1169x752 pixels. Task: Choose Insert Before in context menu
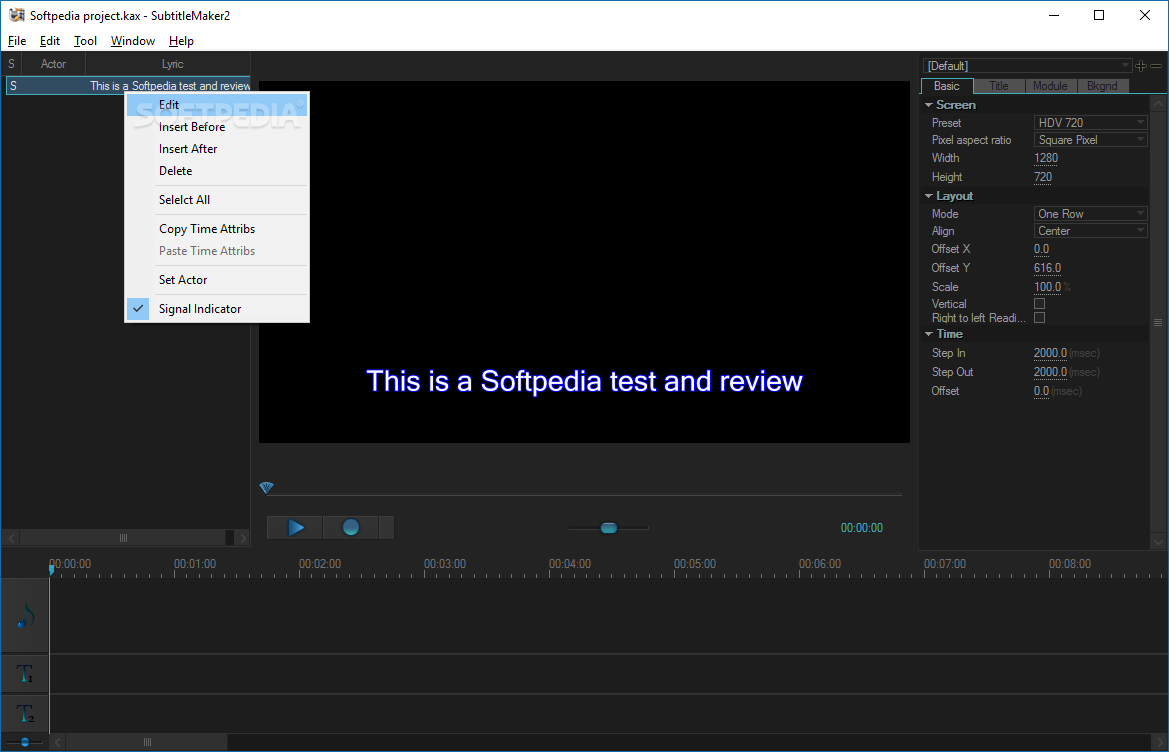(x=217, y=127)
